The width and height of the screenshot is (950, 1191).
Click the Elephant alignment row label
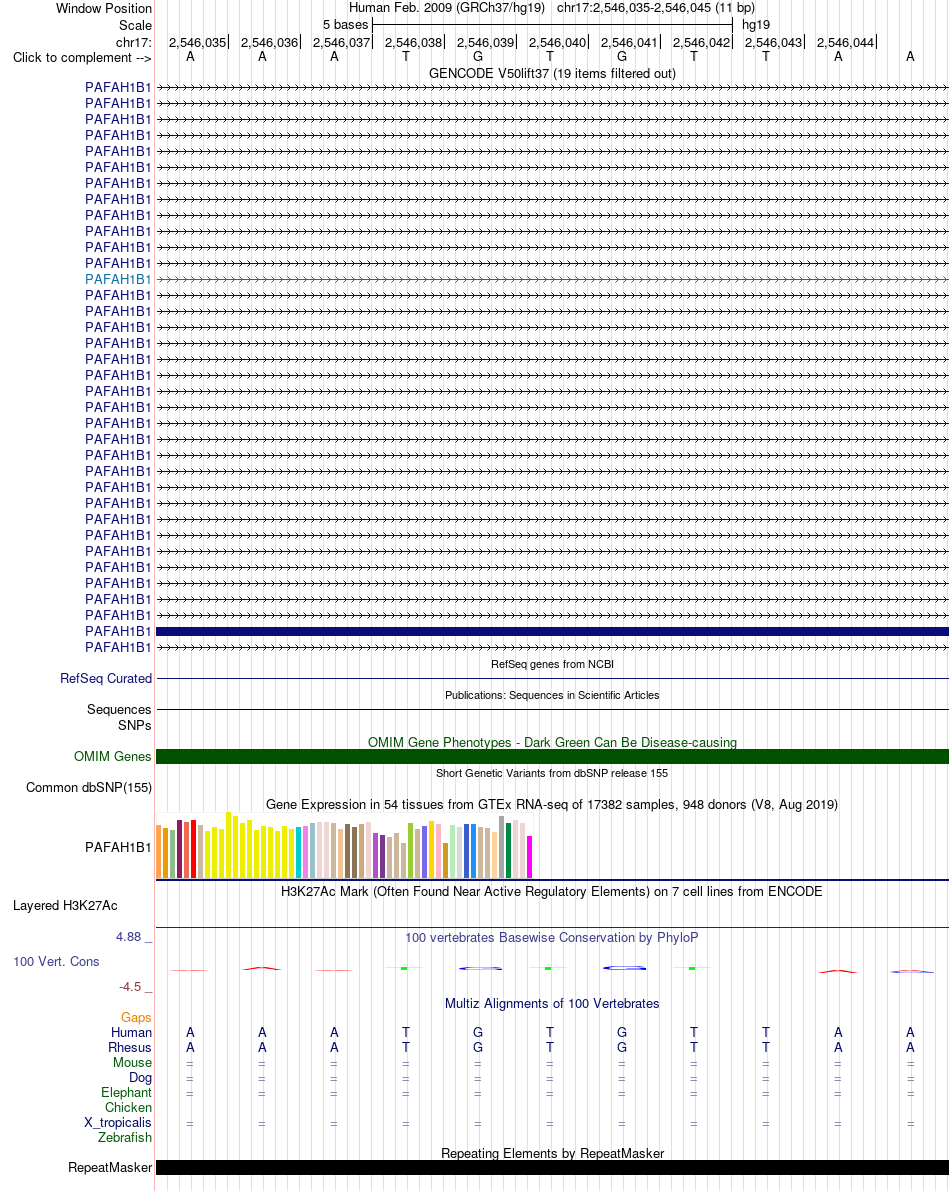point(126,1092)
